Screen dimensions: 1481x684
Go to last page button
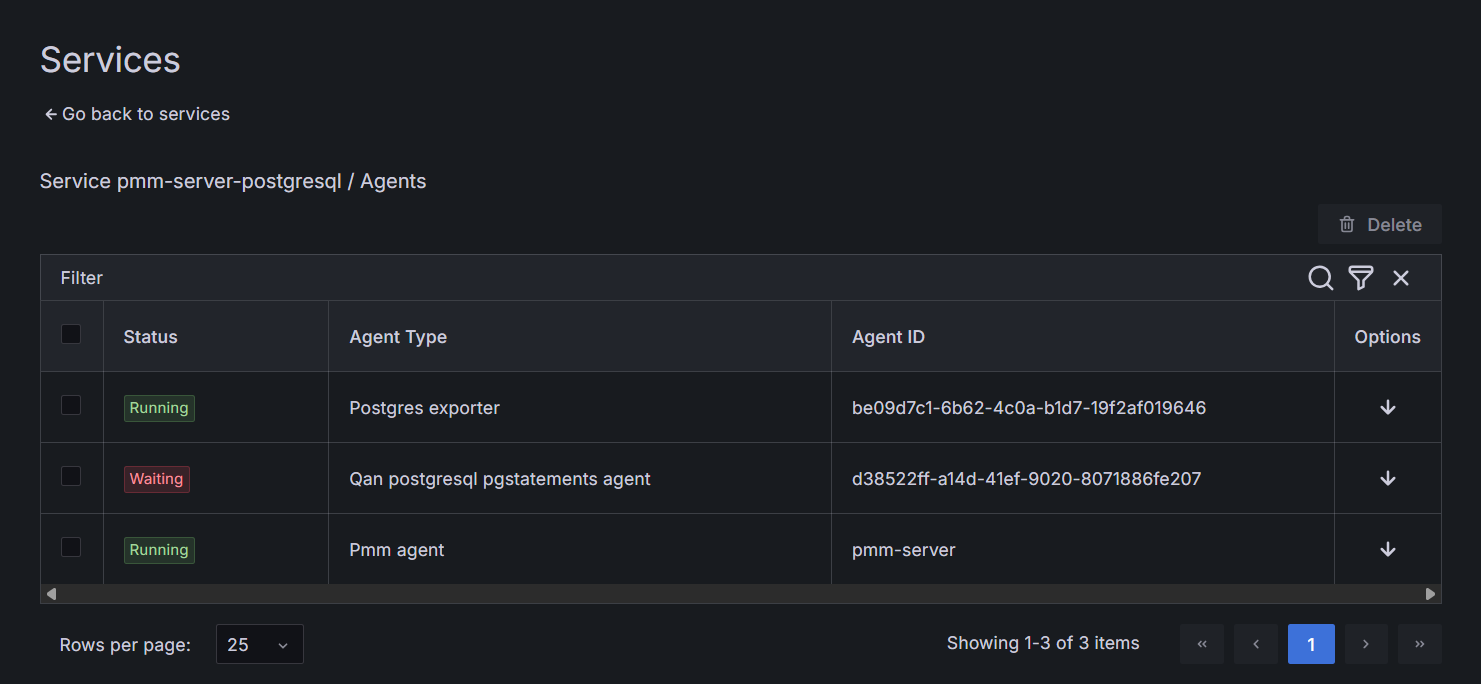(x=1420, y=644)
